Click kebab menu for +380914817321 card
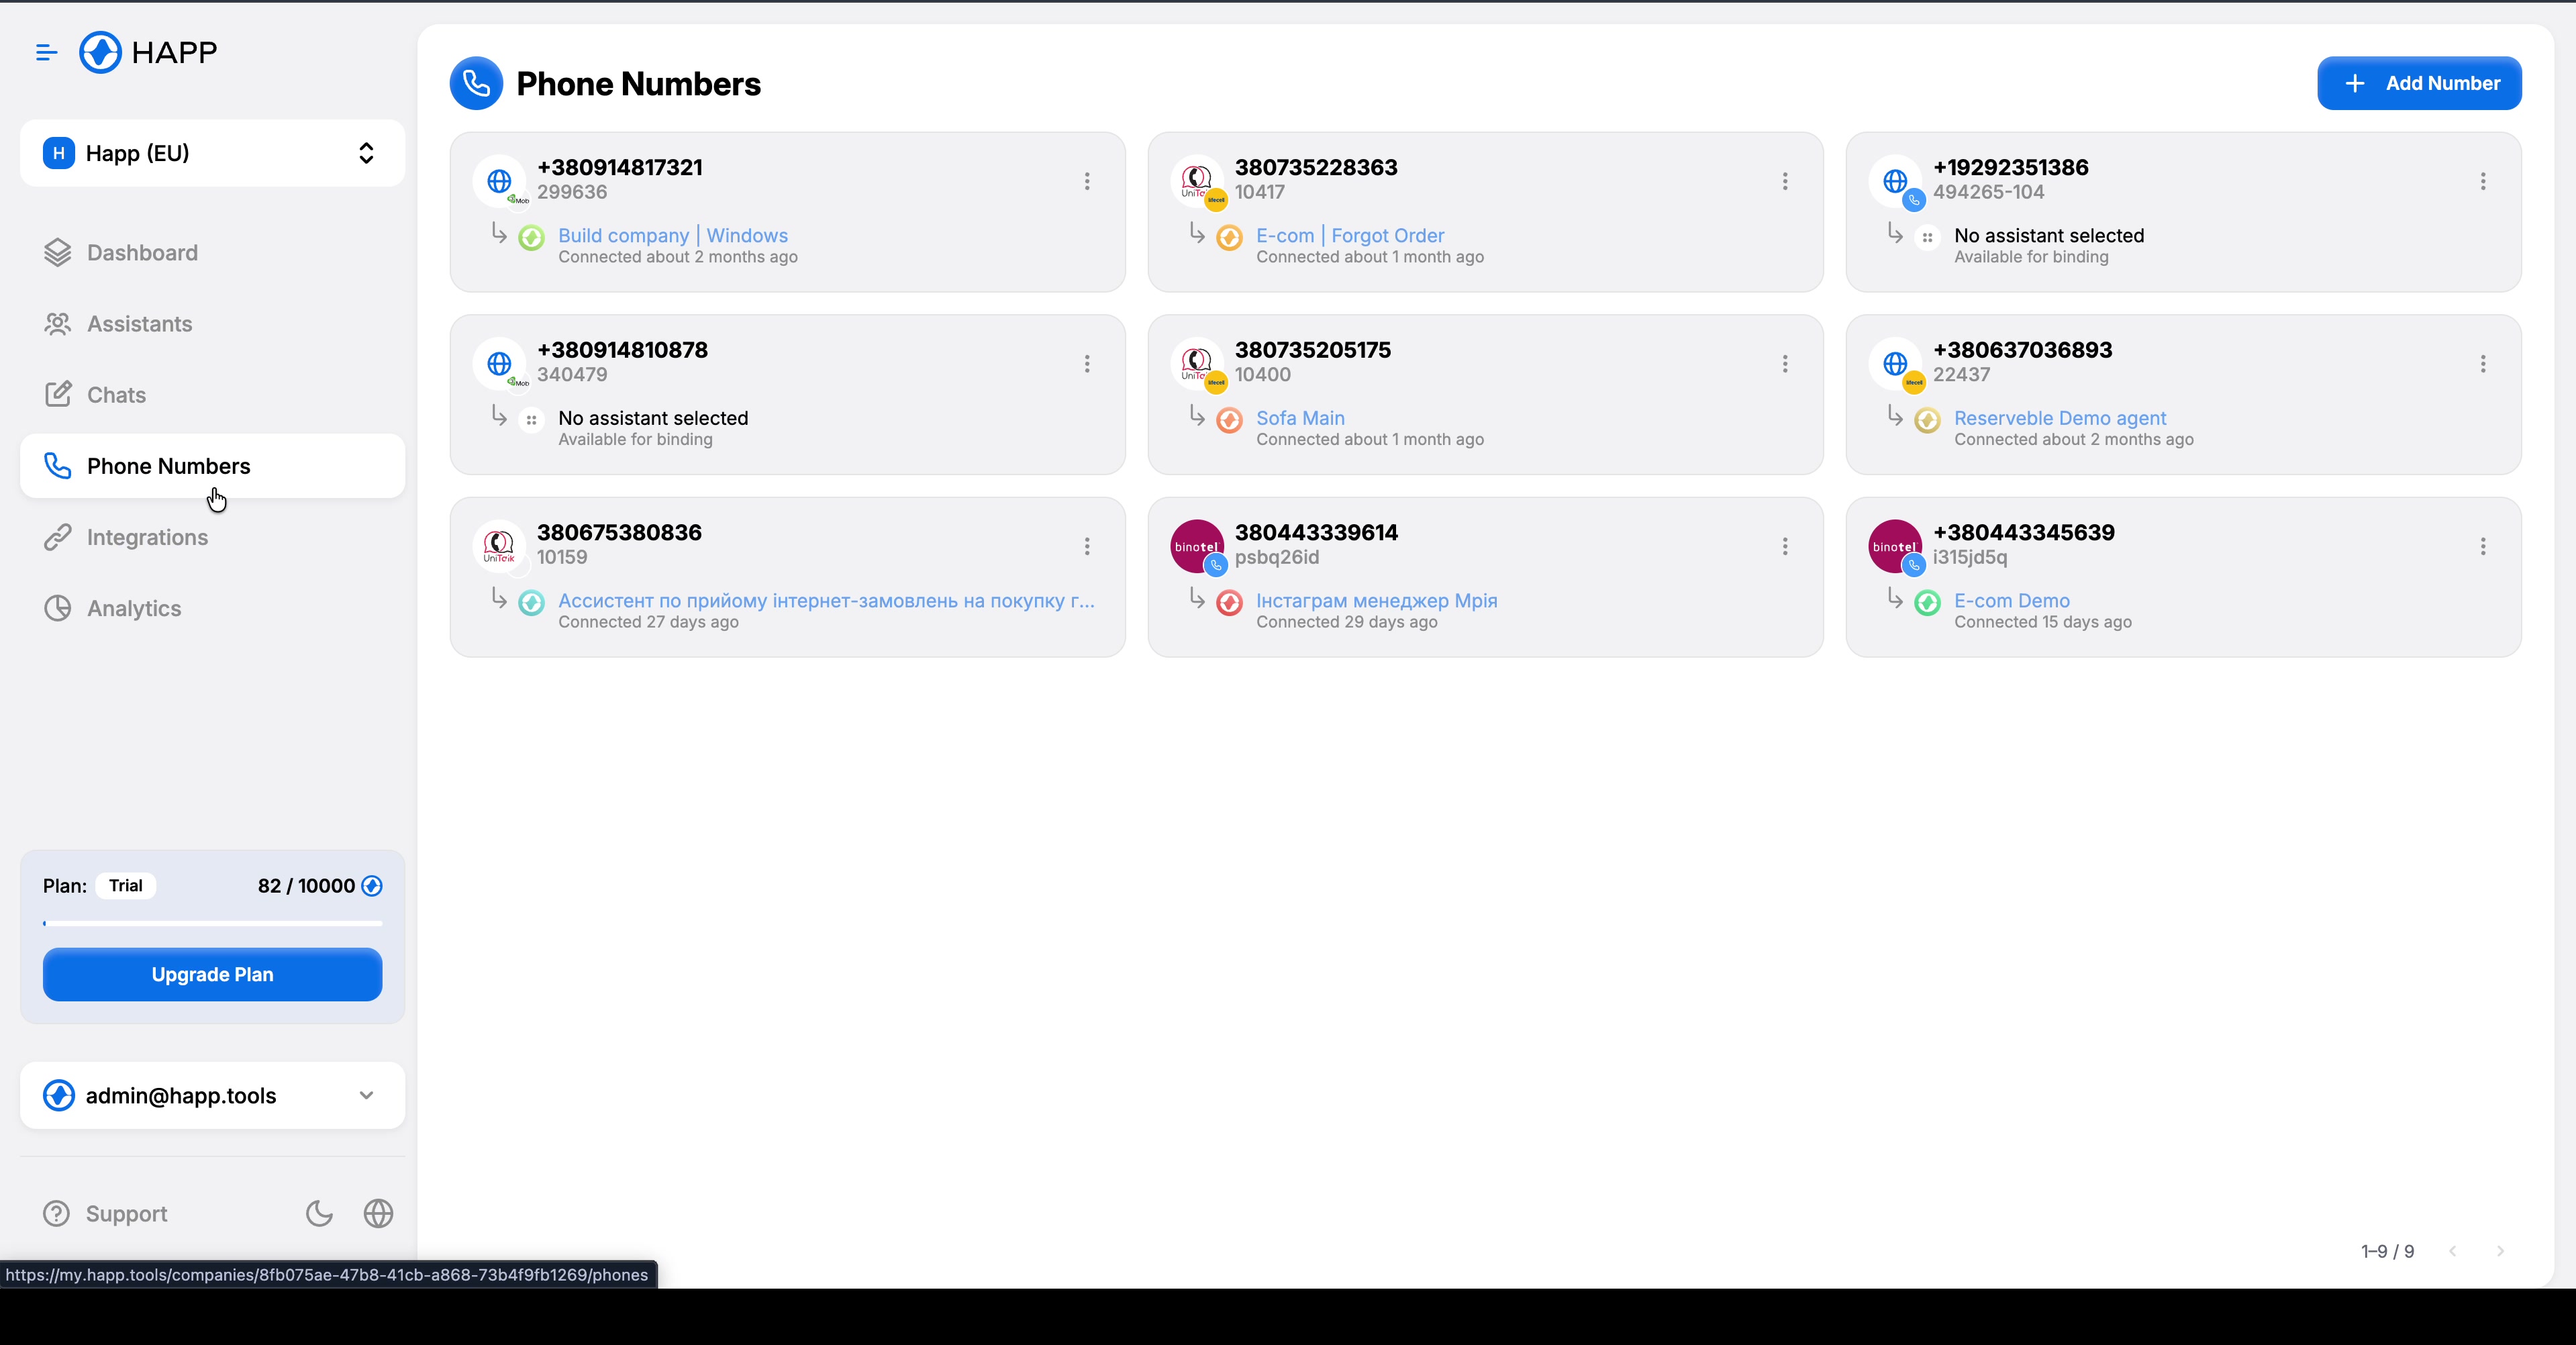Image resolution: width=2576 pixels, height=1345 pixels. pos(1087,181)
